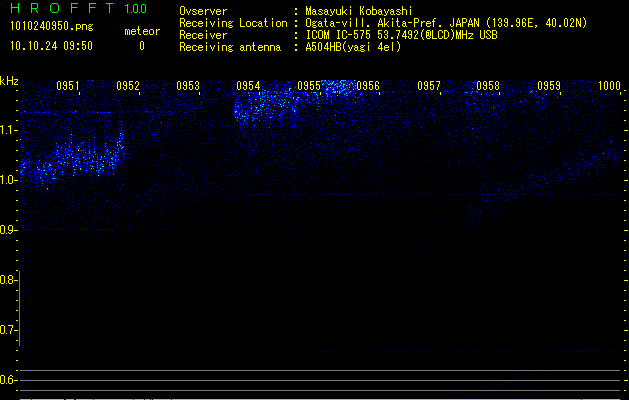Click the 0.8 frequency axis label

(8, 280)
